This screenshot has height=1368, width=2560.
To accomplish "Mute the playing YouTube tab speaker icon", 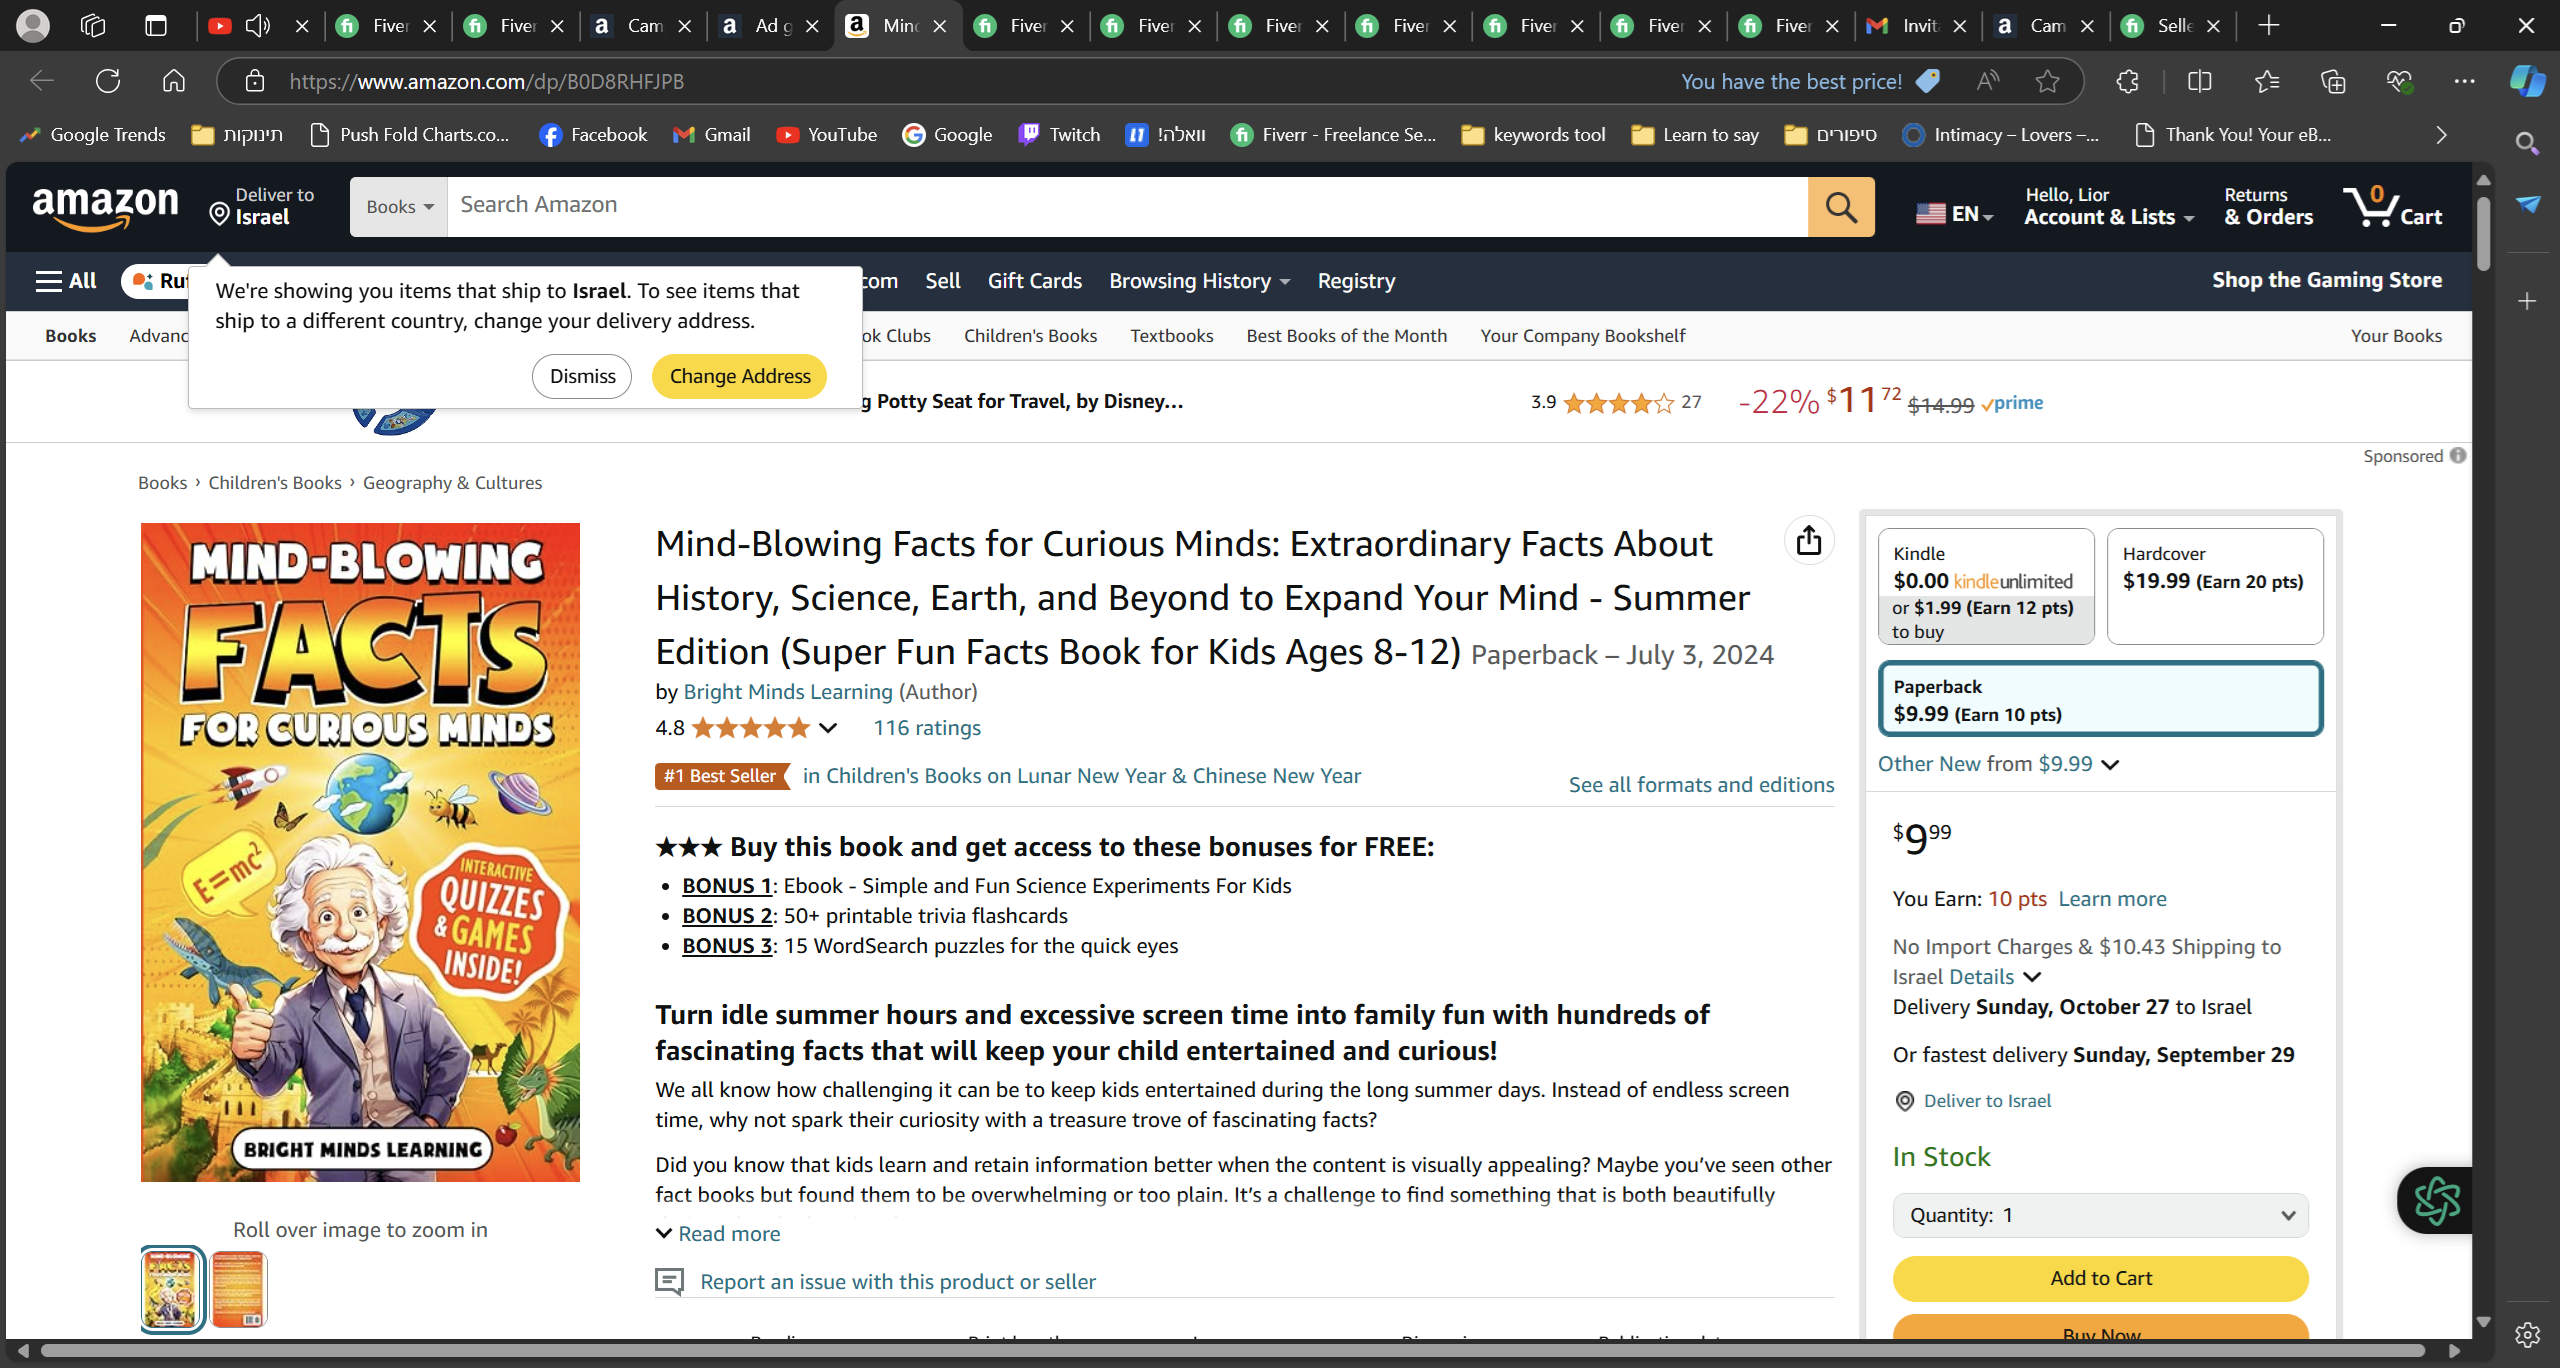I will (257, 26).
